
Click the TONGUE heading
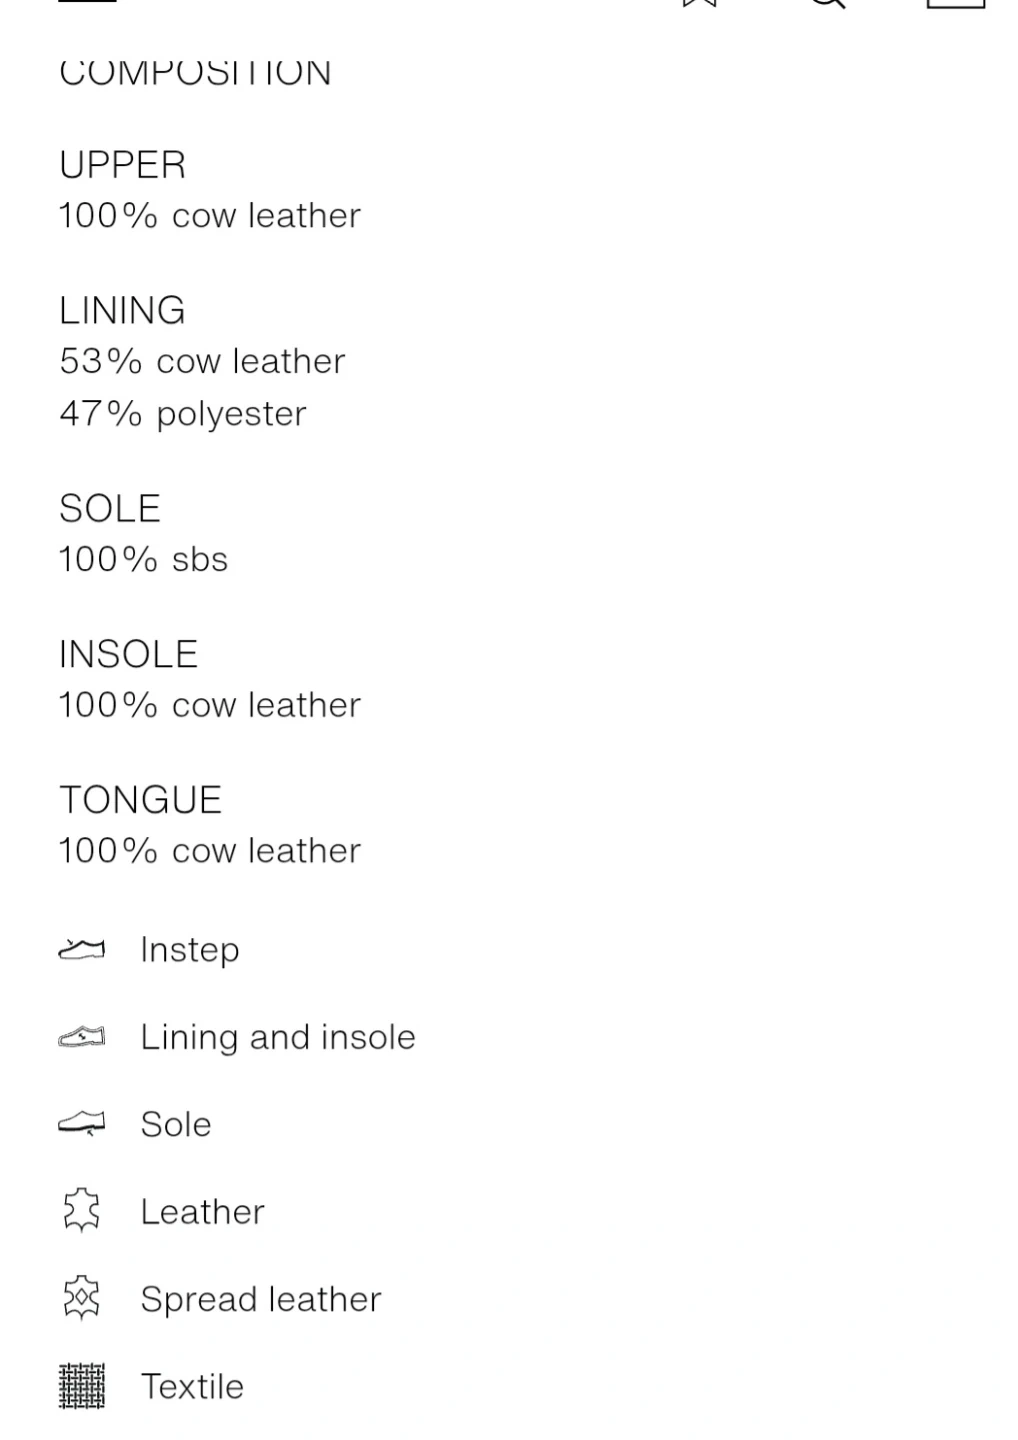[140, 800]
